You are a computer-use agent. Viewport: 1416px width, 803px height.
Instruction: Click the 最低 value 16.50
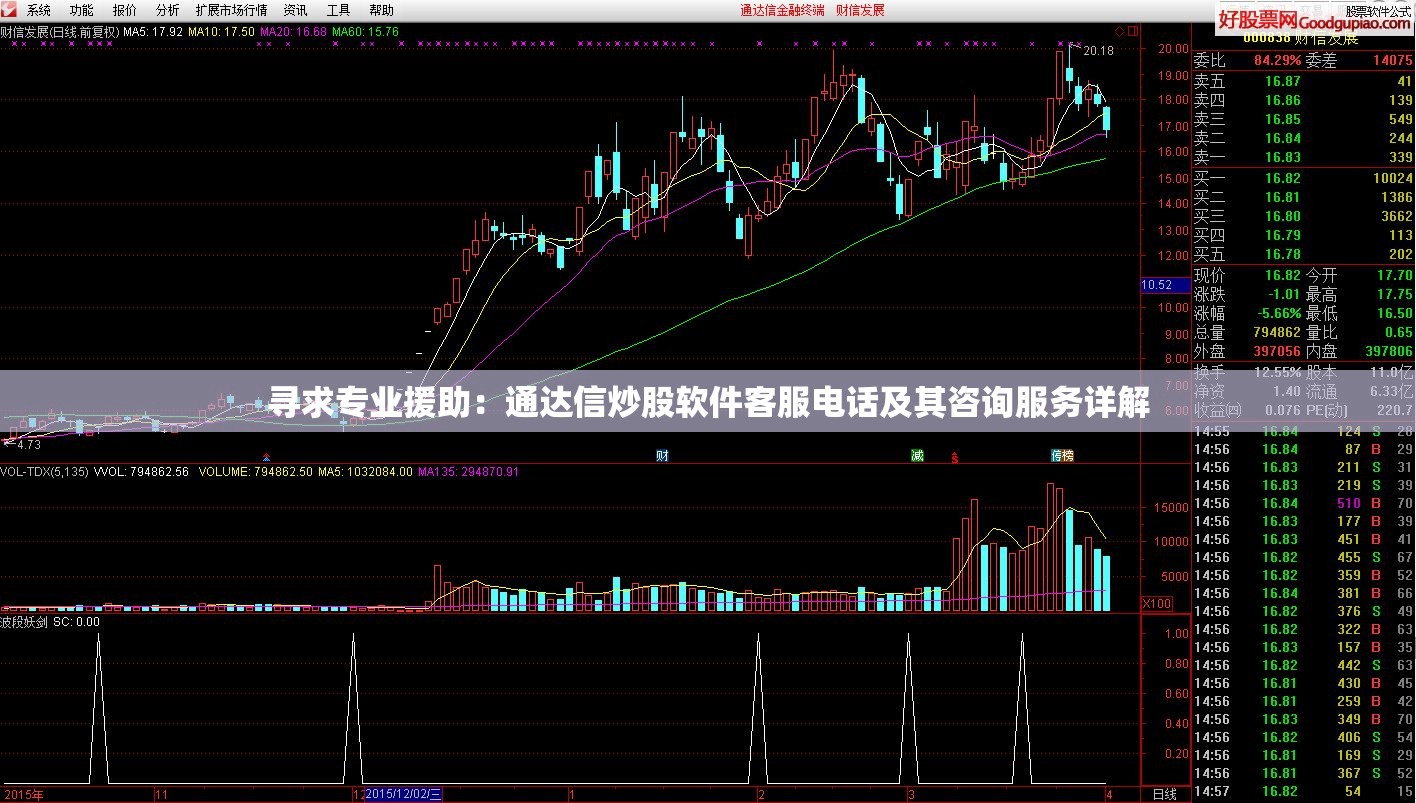coord(1394,313)
